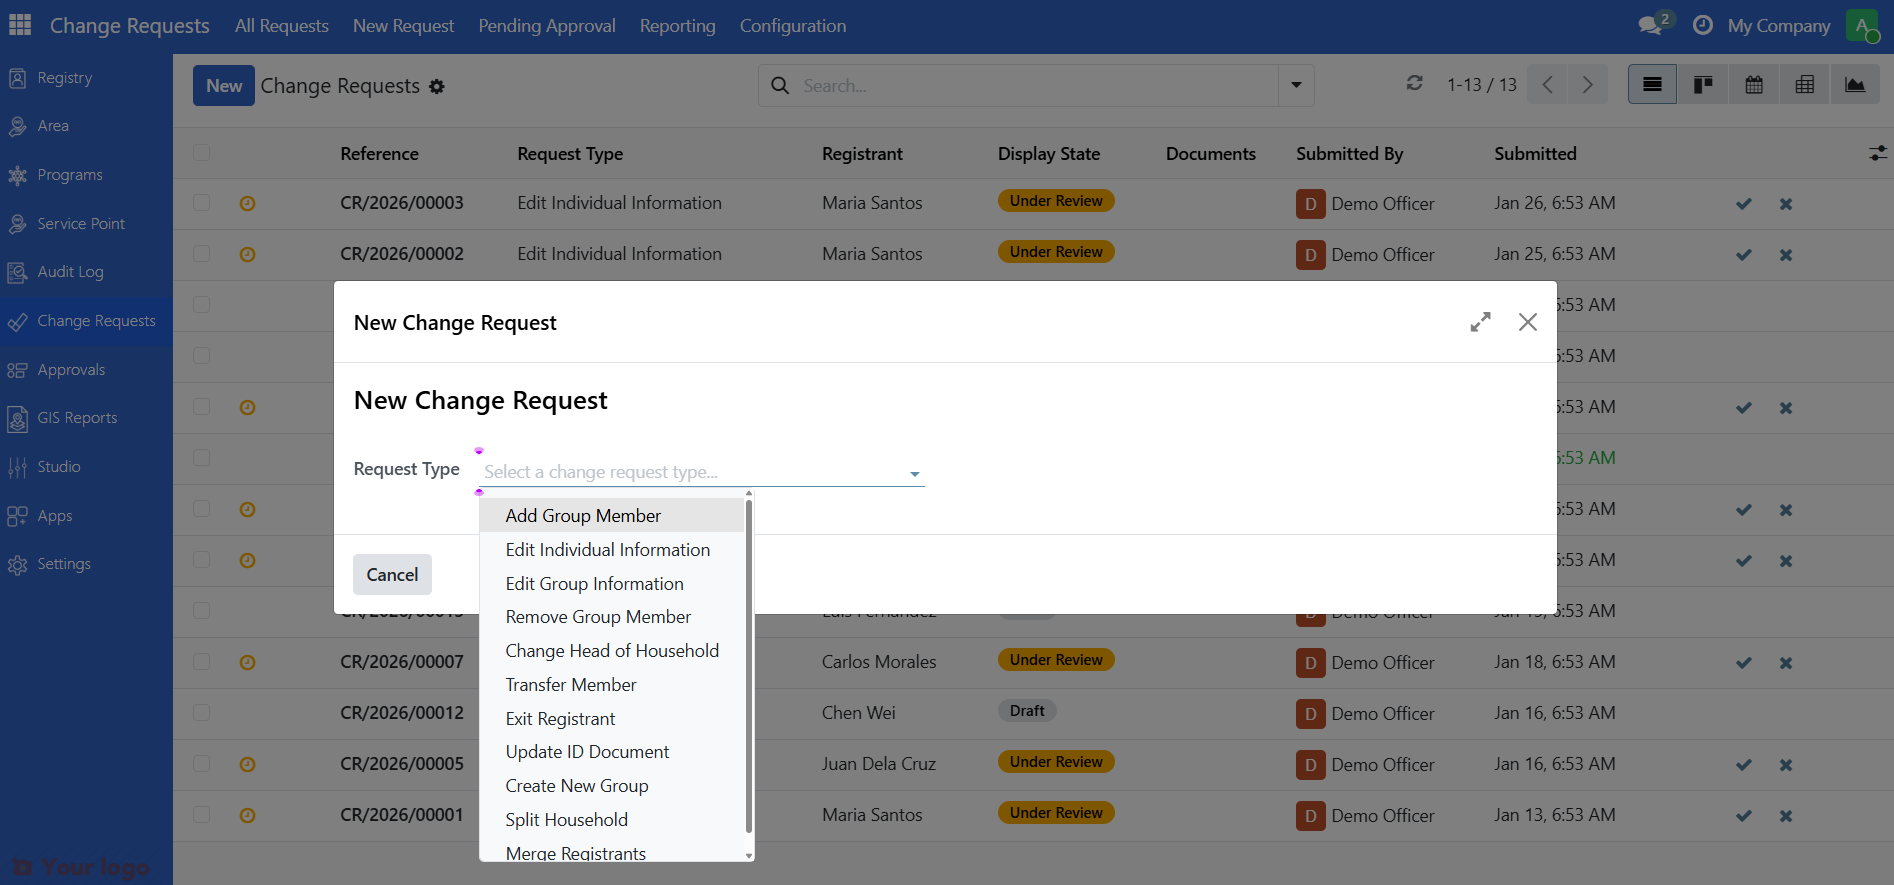Click the Cancel button in dialog
1894x885 pixels.
tap(392, 575)
